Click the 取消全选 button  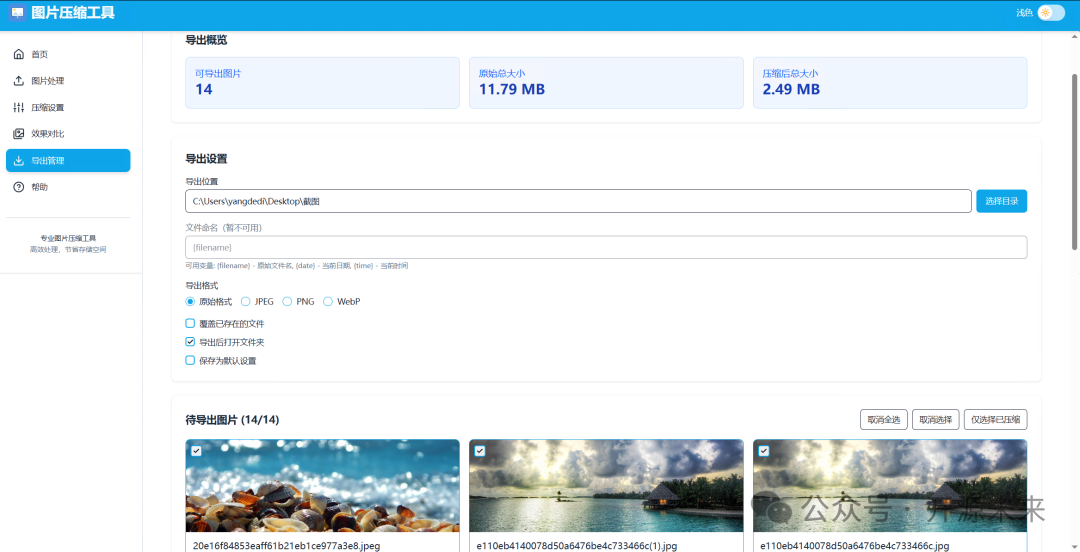883,420
